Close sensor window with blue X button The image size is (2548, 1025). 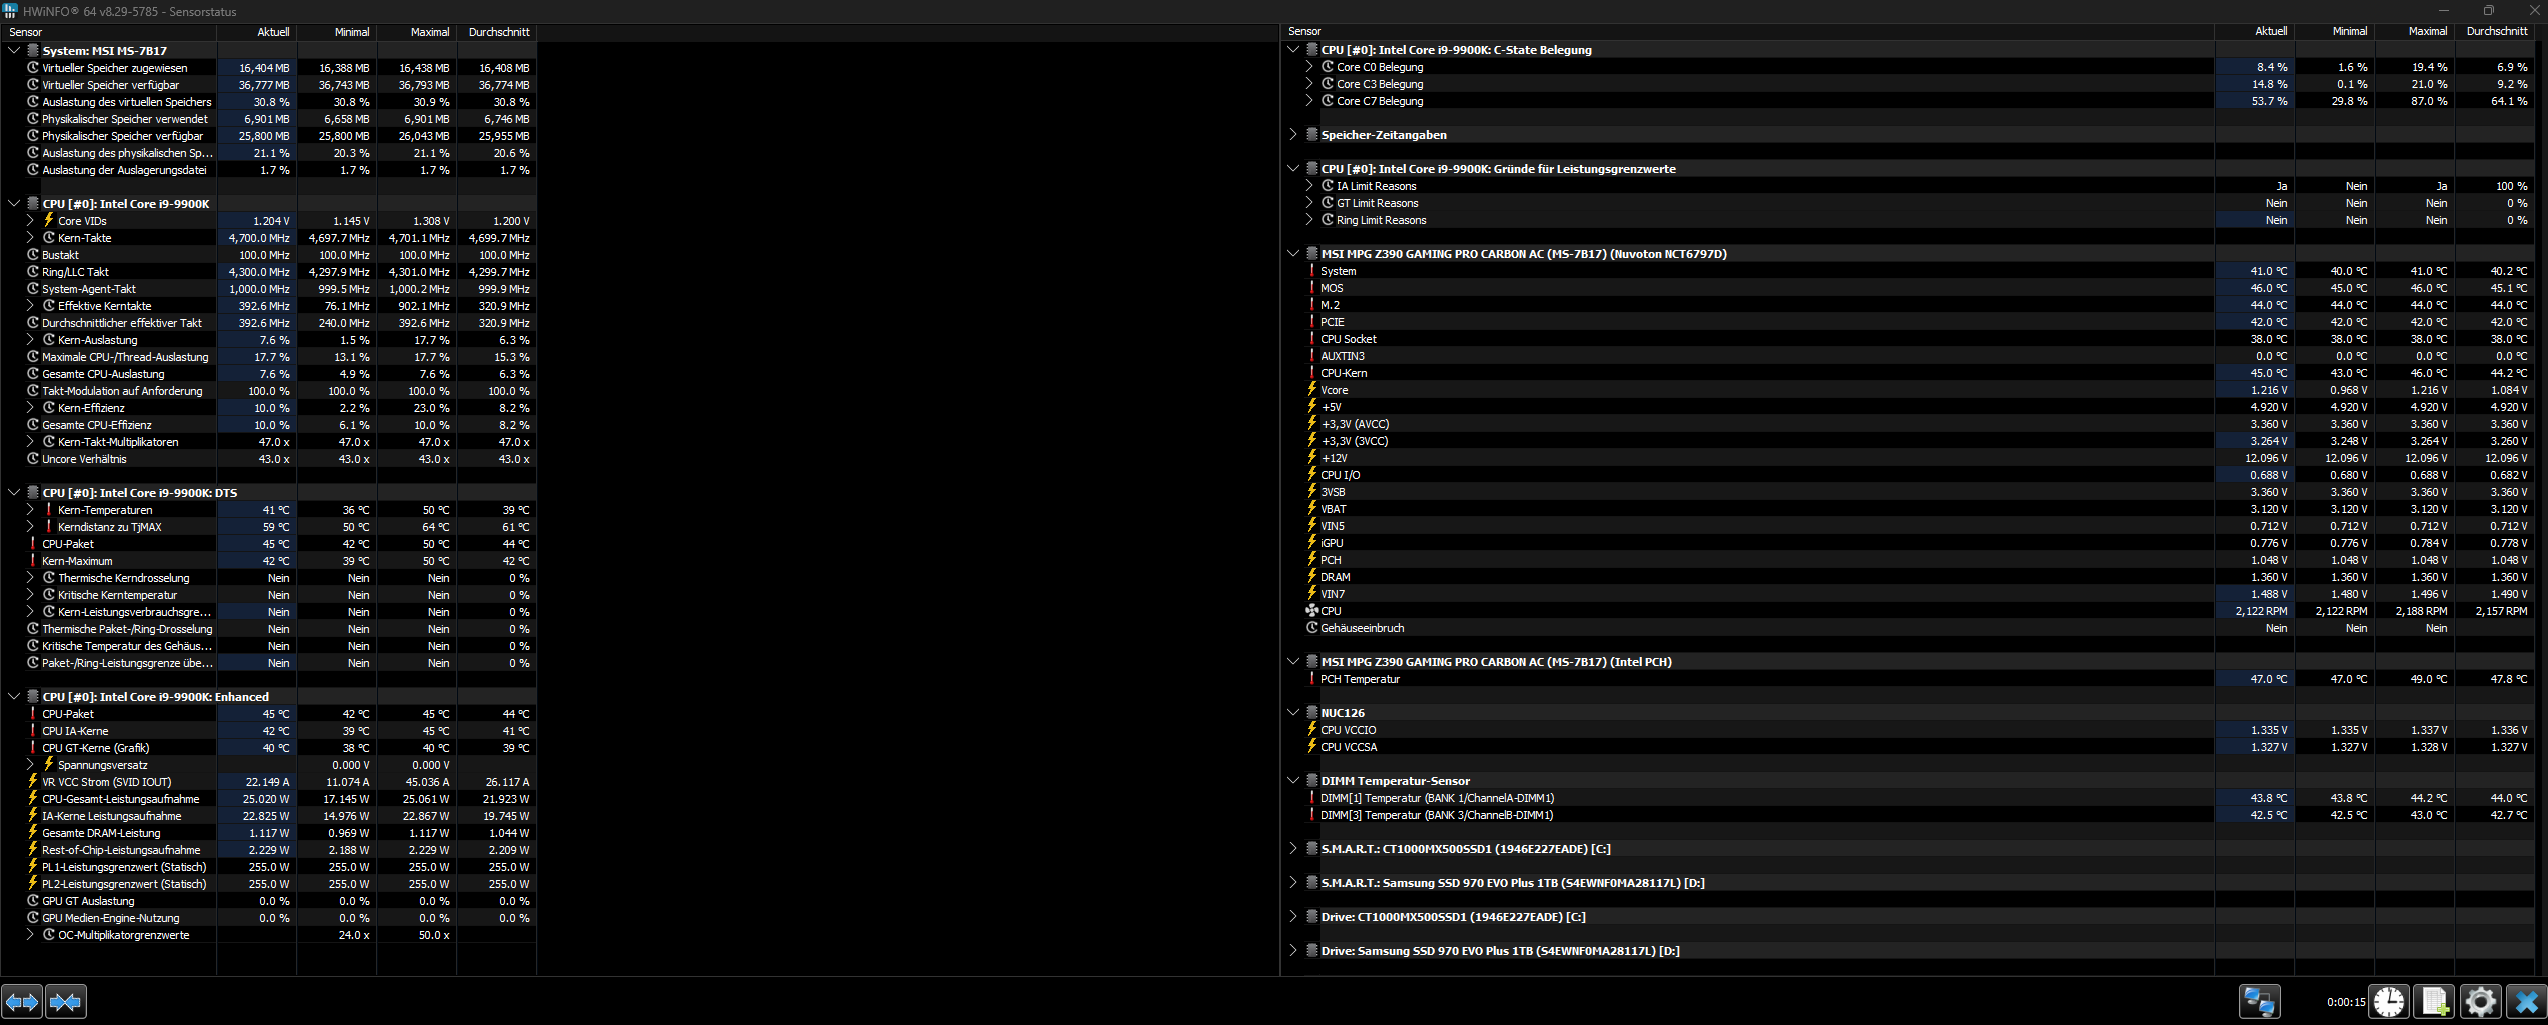(x=2526, y=1001)
